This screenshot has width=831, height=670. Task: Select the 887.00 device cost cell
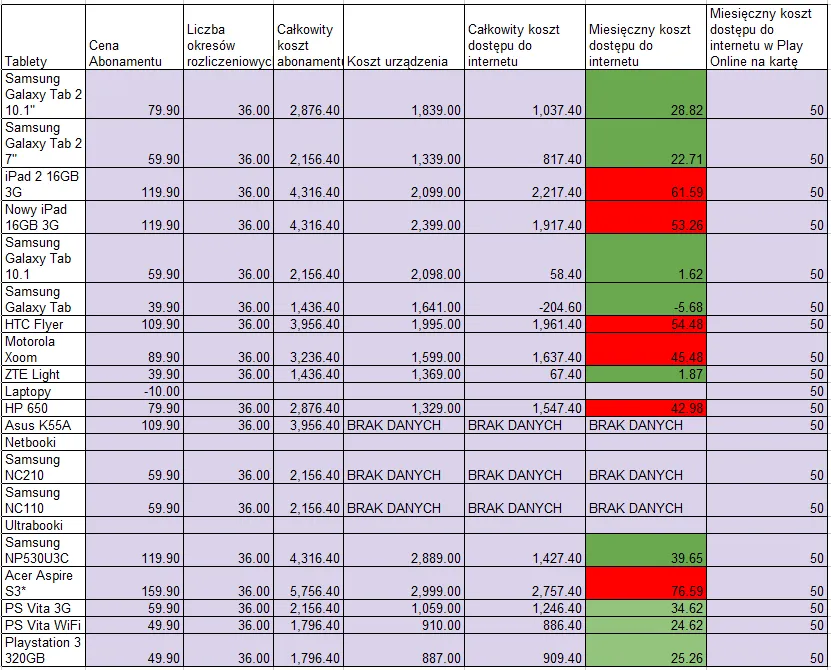(404, 650)
